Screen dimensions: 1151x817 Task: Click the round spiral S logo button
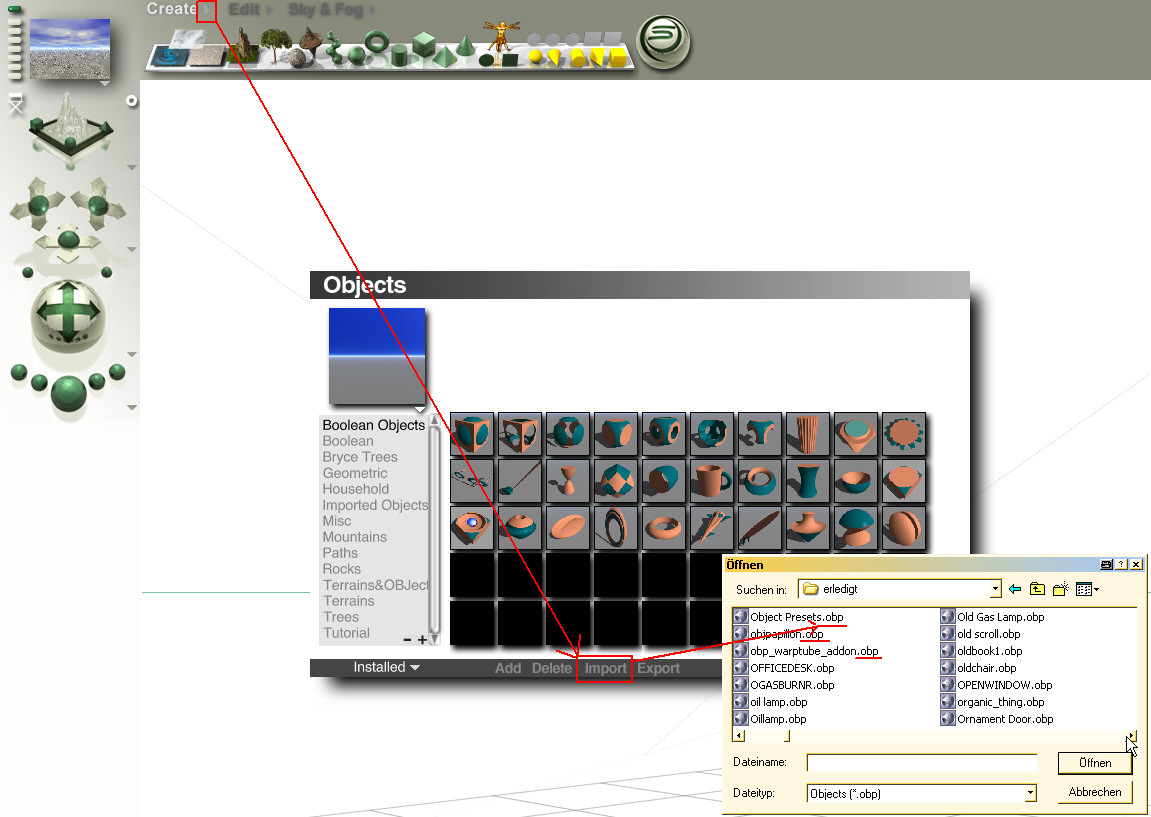(664, 43)
